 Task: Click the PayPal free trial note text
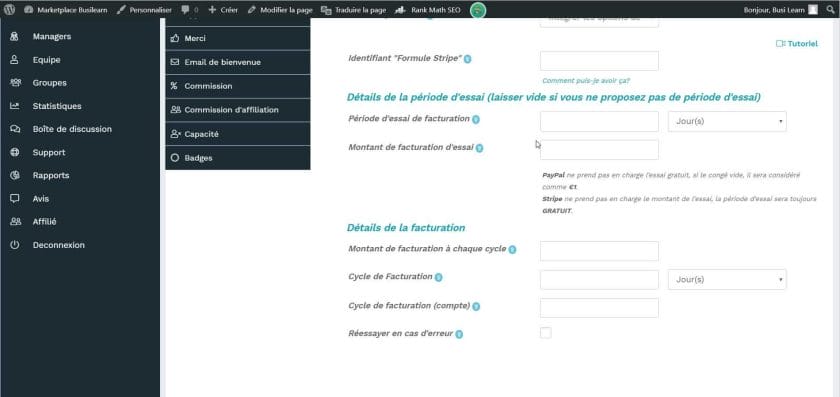(x=671, y=181)
